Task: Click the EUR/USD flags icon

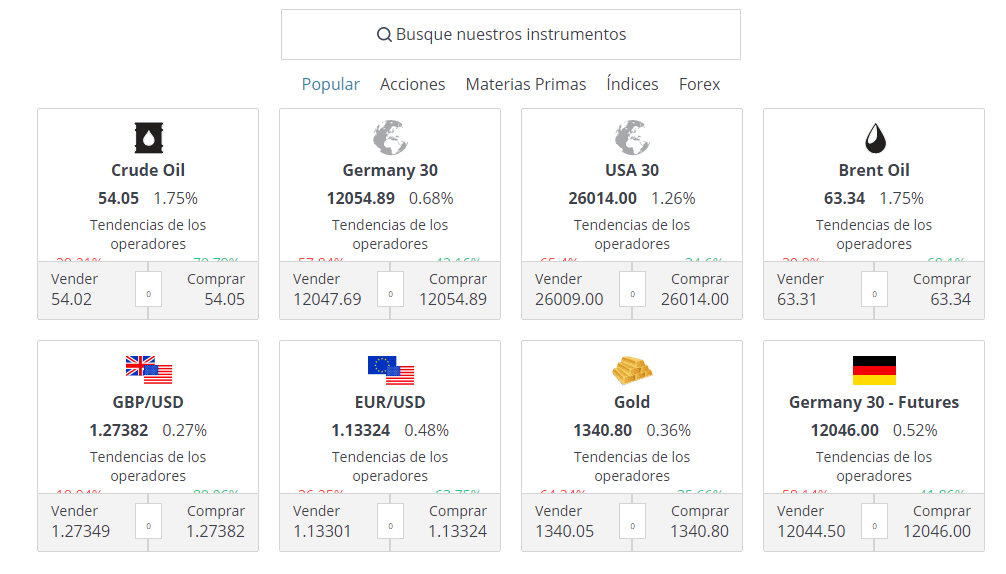Action: (390, 370)
